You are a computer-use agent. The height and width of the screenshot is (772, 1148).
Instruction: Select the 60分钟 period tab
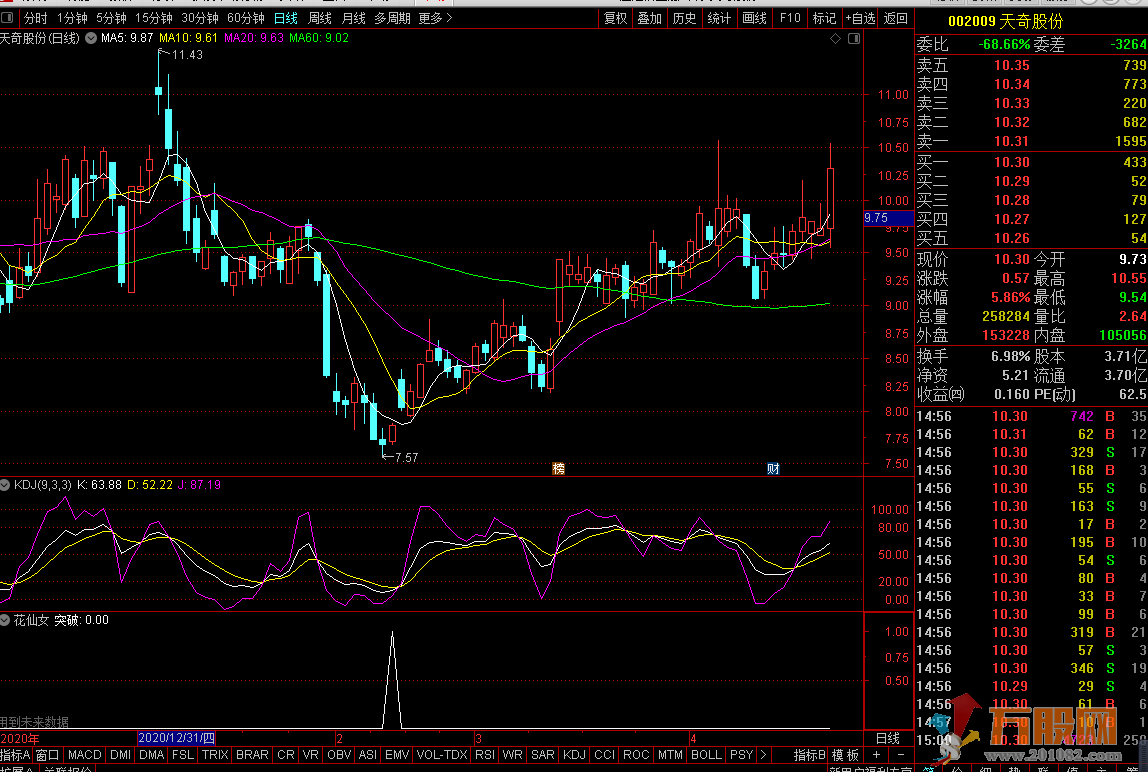point(246,18)
